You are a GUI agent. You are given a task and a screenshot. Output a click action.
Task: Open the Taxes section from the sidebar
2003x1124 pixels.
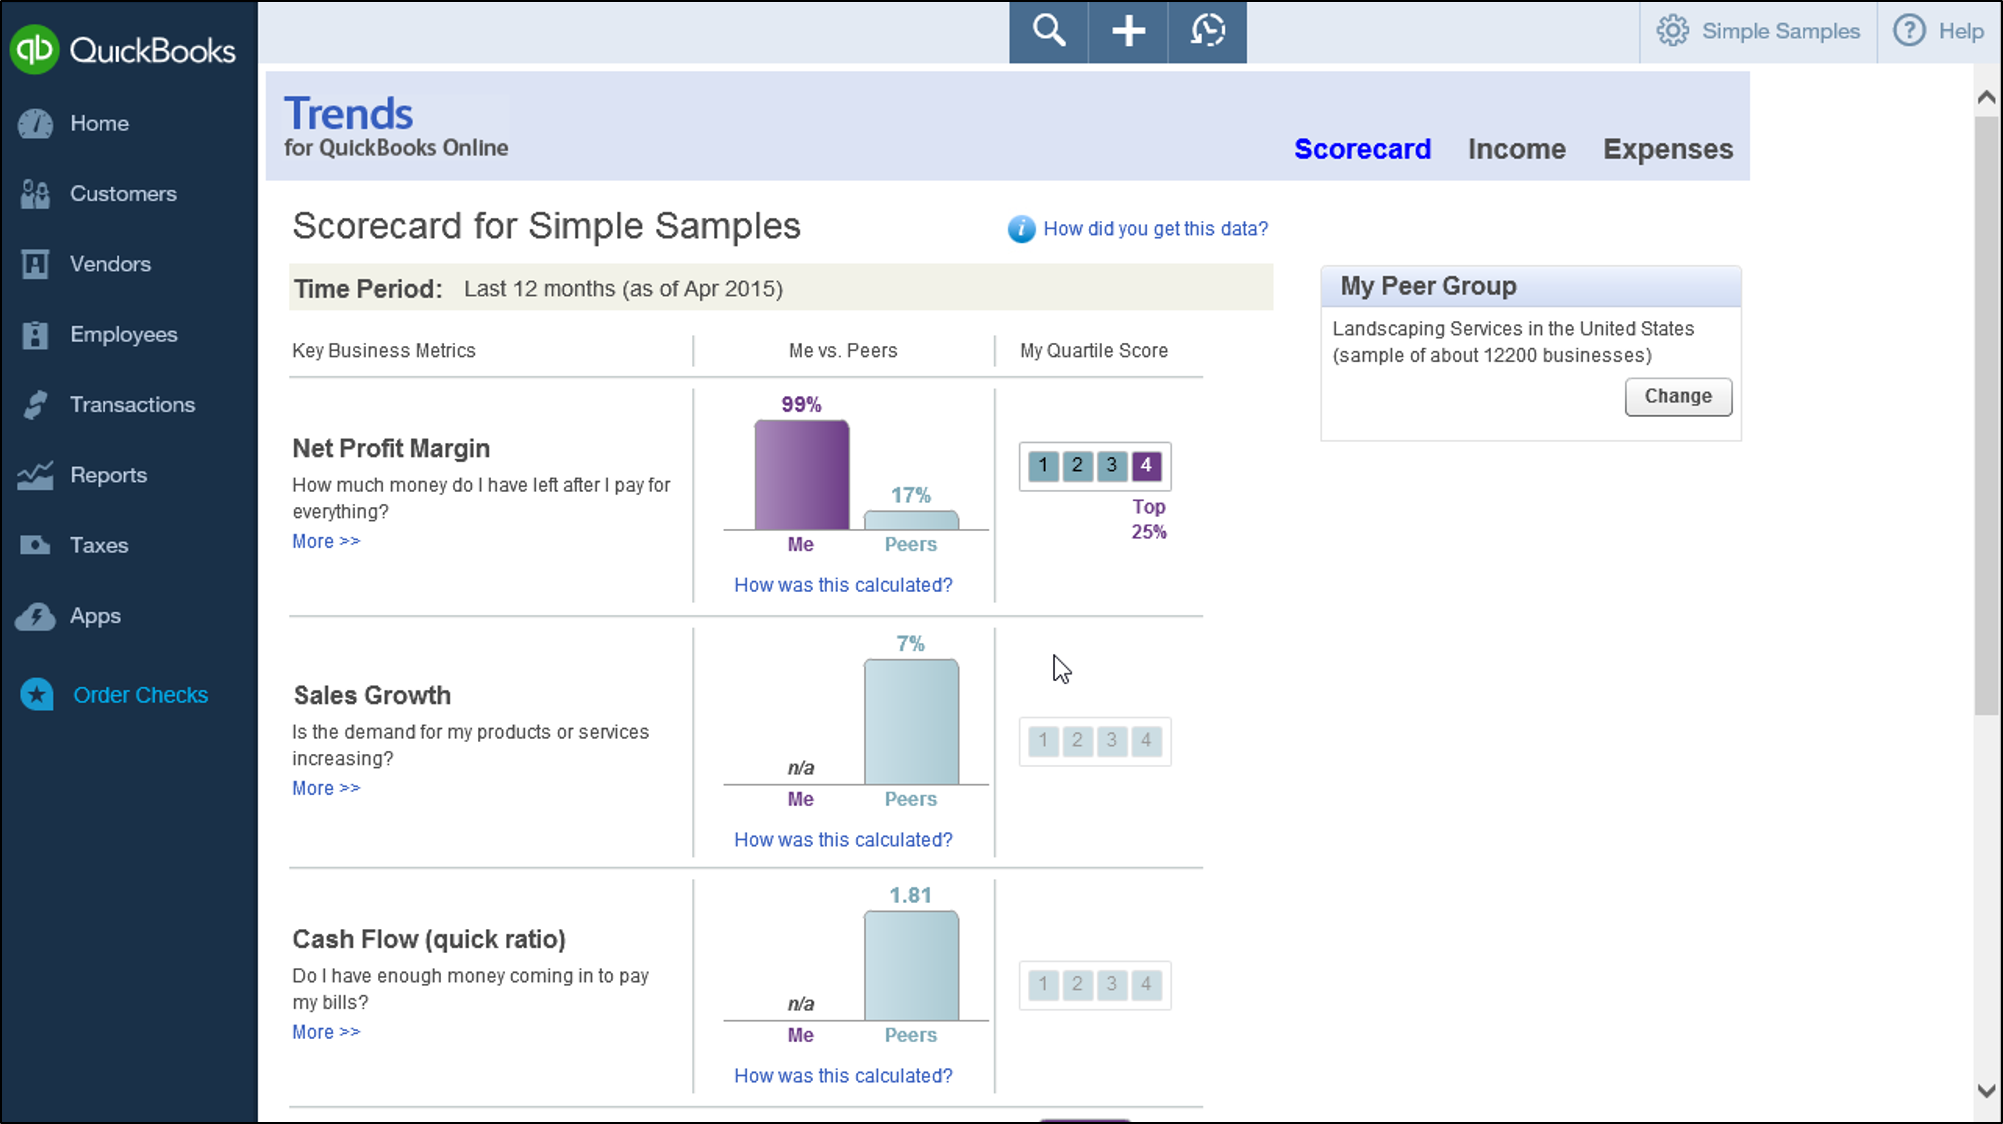point(35,545)
